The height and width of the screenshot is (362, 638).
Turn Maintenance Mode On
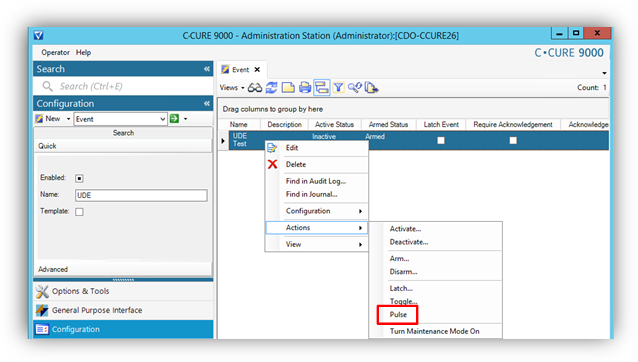(435, 331)
